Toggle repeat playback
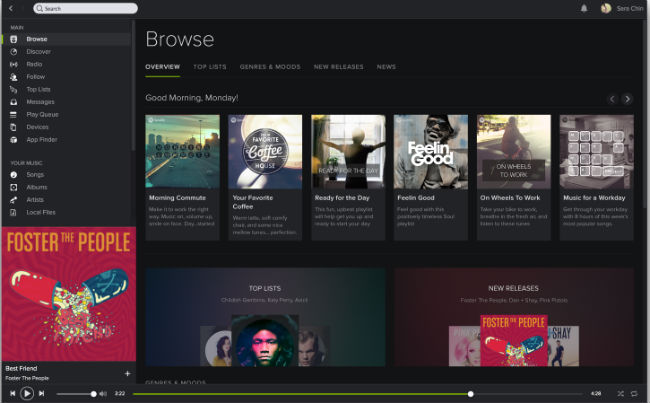This screenshot has width=650, height=403. tap(634, 393)
